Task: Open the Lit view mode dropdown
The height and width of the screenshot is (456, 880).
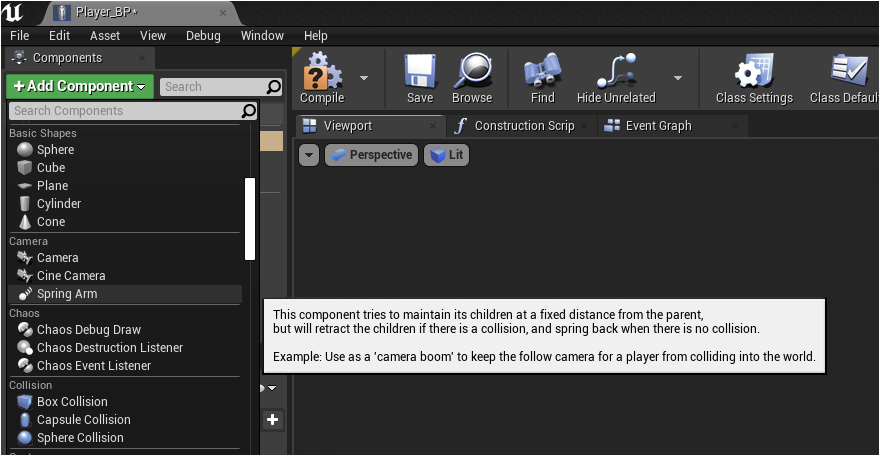Action: (447, 155)
